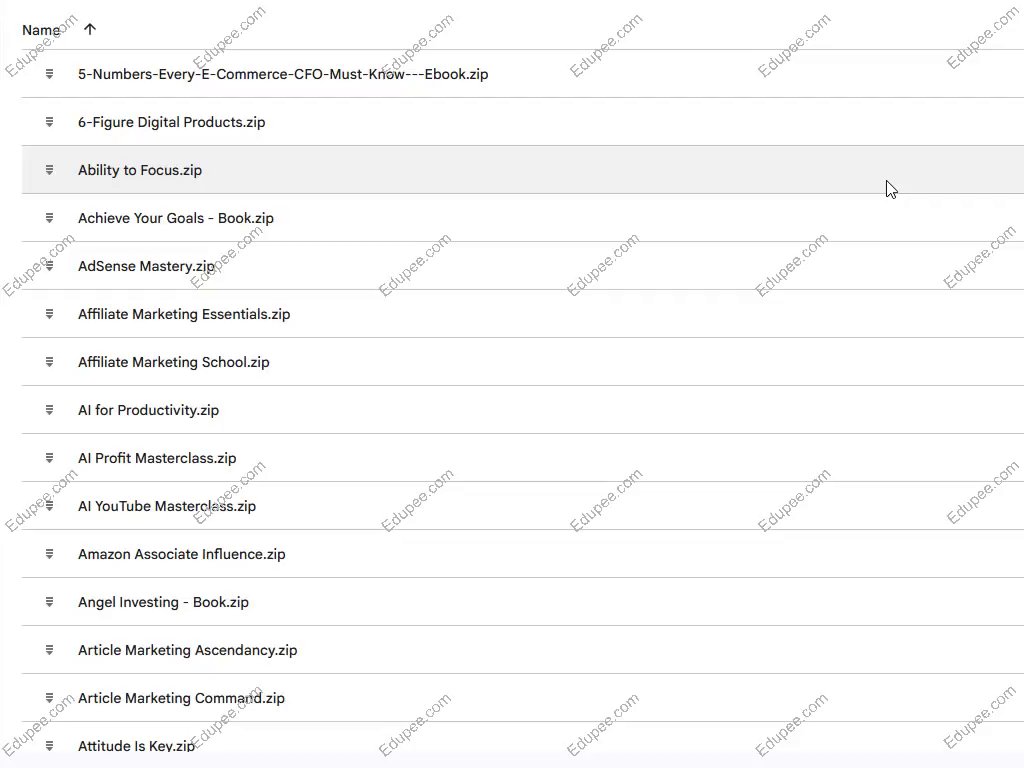The height and width of the screenshot is (768, 1024).
Task: Click archive icon for AdSense Mastery.zip
Action: [x=49, y=266]
